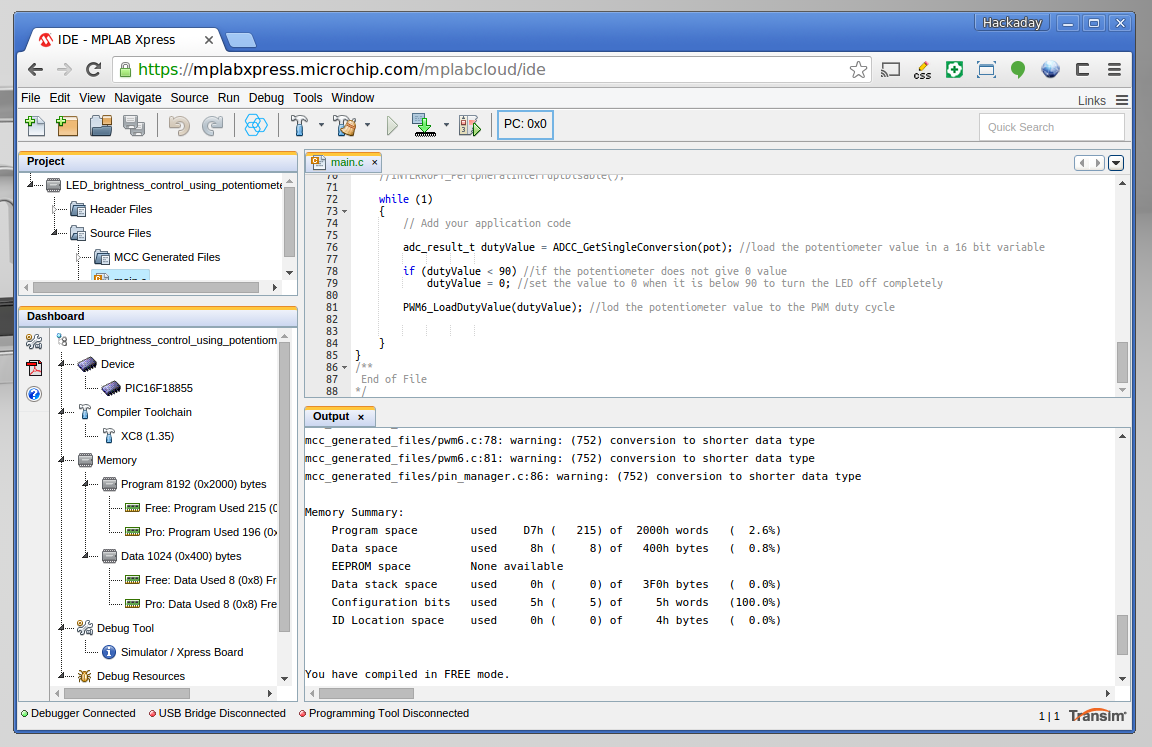Open the PDF datasheet icon in Dashboard
The width and height of the screenshot is (1152, 747).
34,367
